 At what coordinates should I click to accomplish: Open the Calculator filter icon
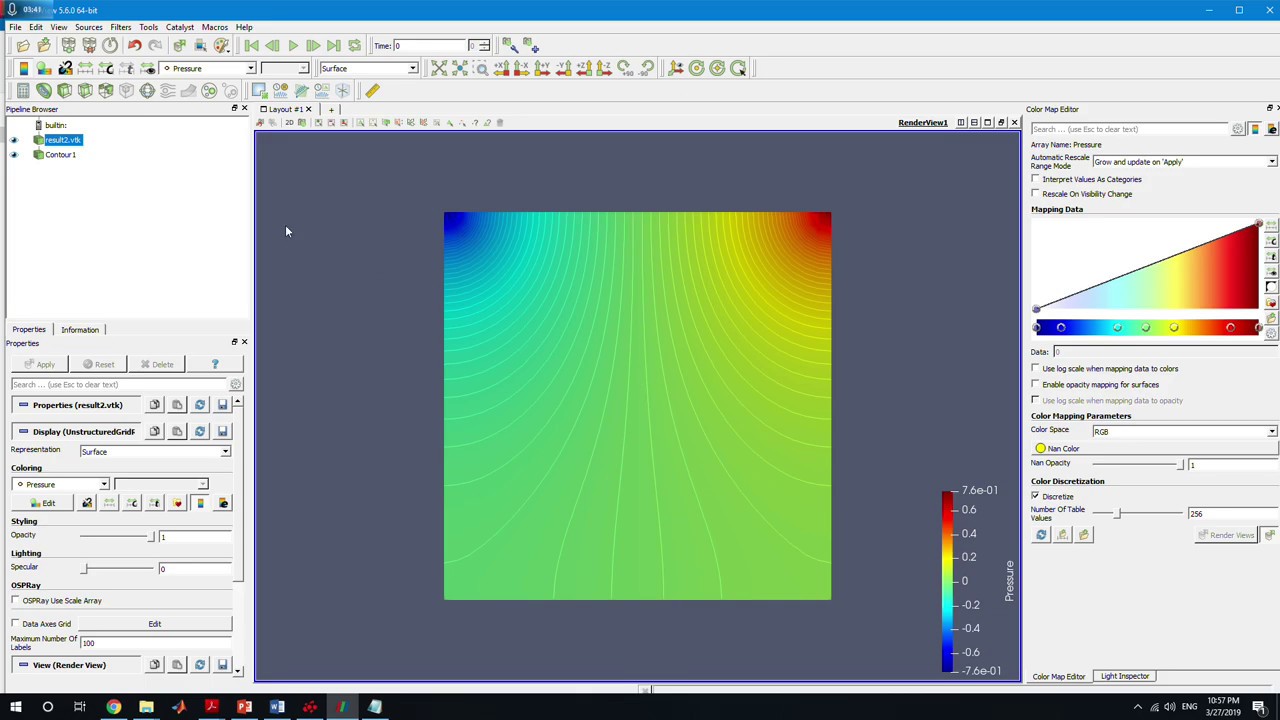click(23, 90)
